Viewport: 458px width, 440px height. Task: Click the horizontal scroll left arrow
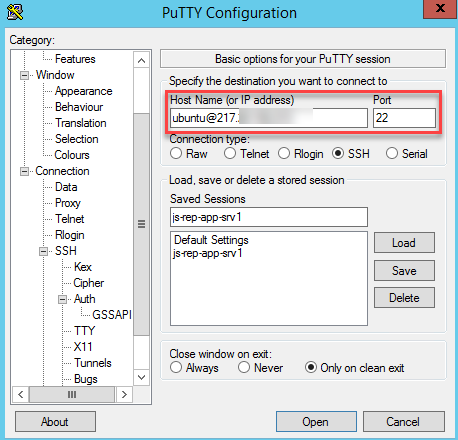point(21,395)
